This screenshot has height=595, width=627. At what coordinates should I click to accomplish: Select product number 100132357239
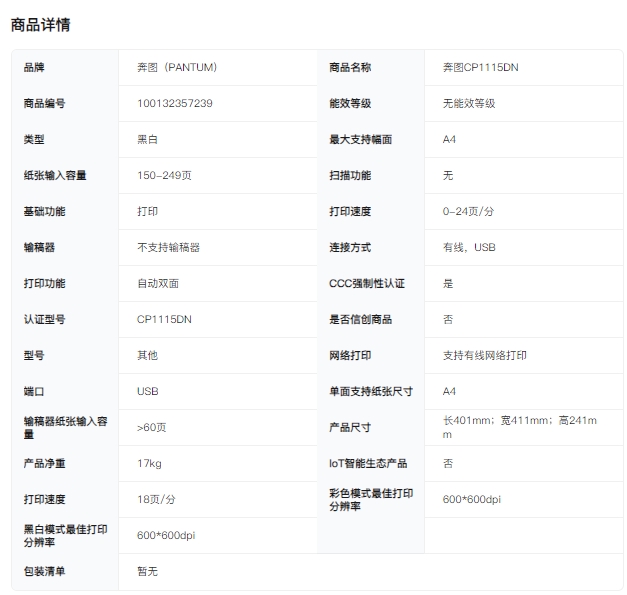(x=175, y=103)
